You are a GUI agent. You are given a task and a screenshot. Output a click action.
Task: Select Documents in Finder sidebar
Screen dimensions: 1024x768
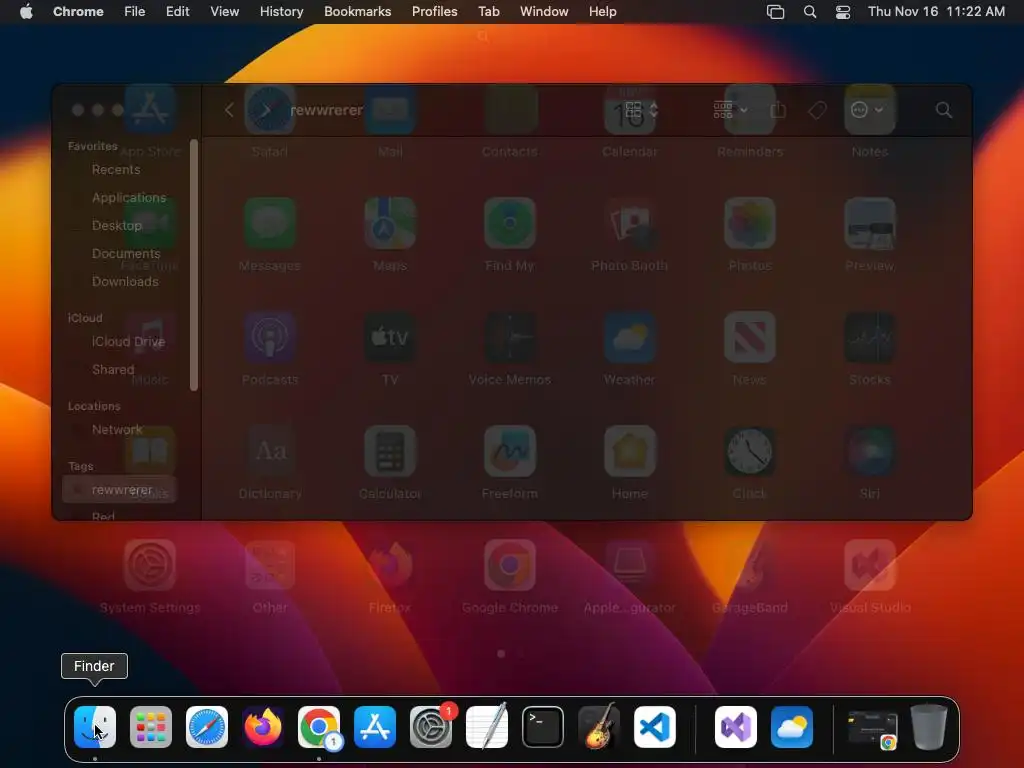(125, 253)
